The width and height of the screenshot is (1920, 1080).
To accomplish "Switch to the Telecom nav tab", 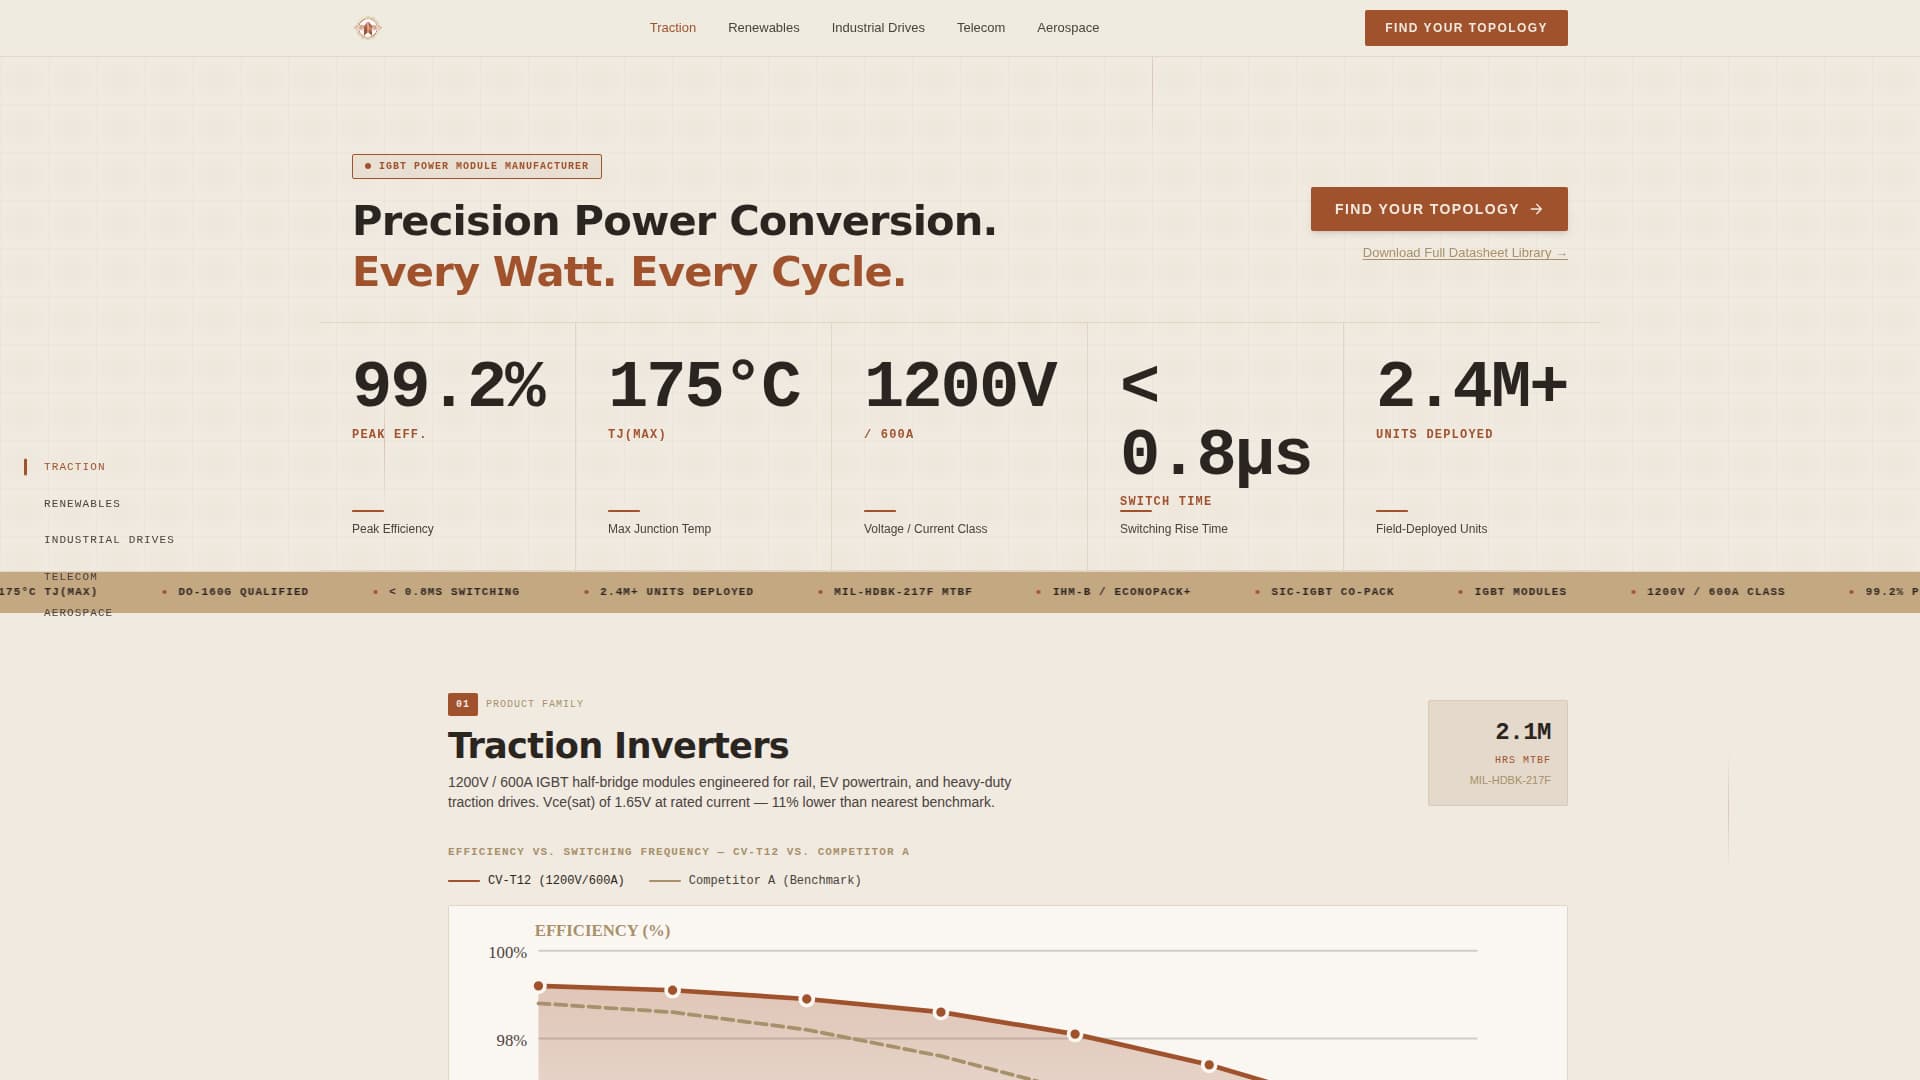I will (x=980, y=27).
